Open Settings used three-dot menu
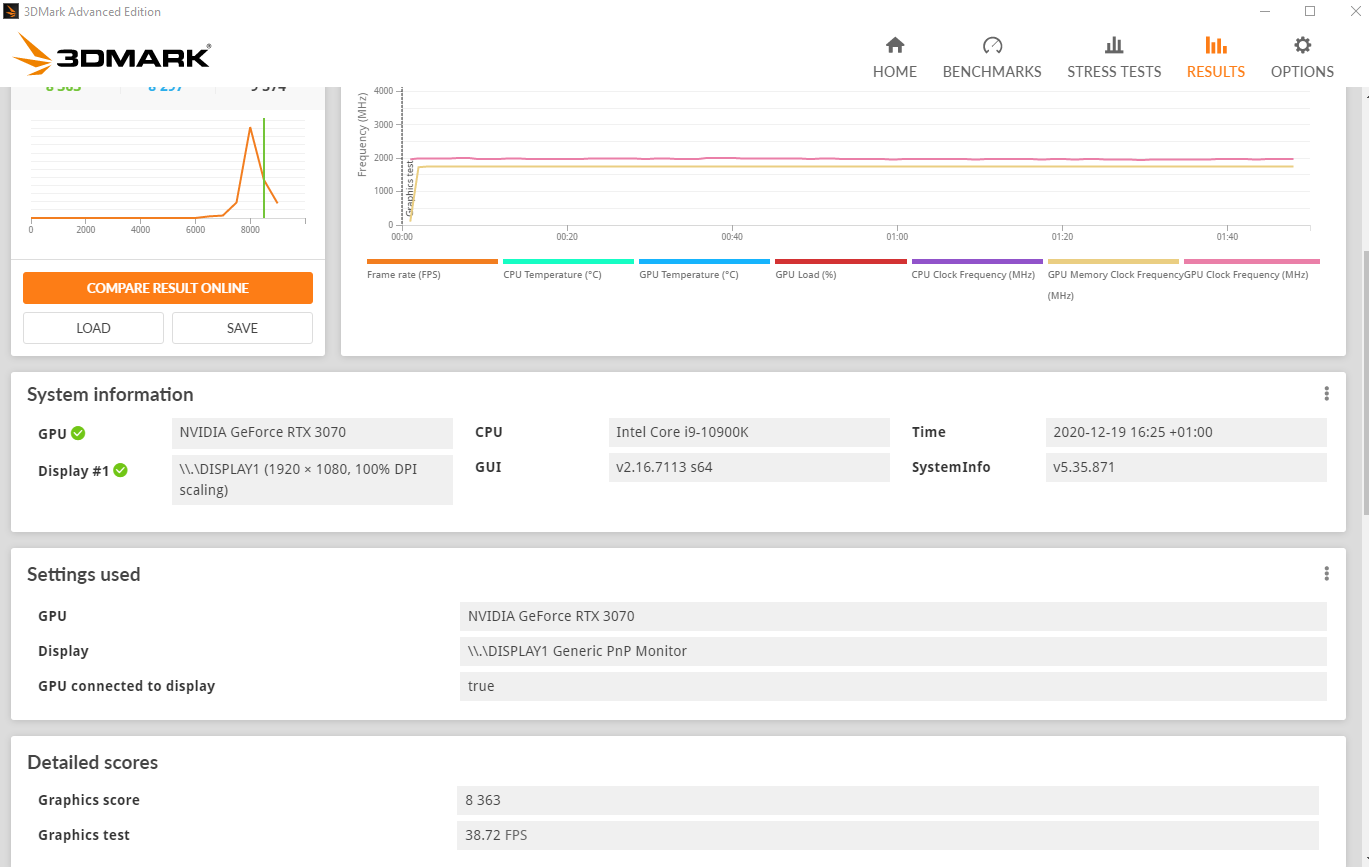 [x=1326, y=574]
